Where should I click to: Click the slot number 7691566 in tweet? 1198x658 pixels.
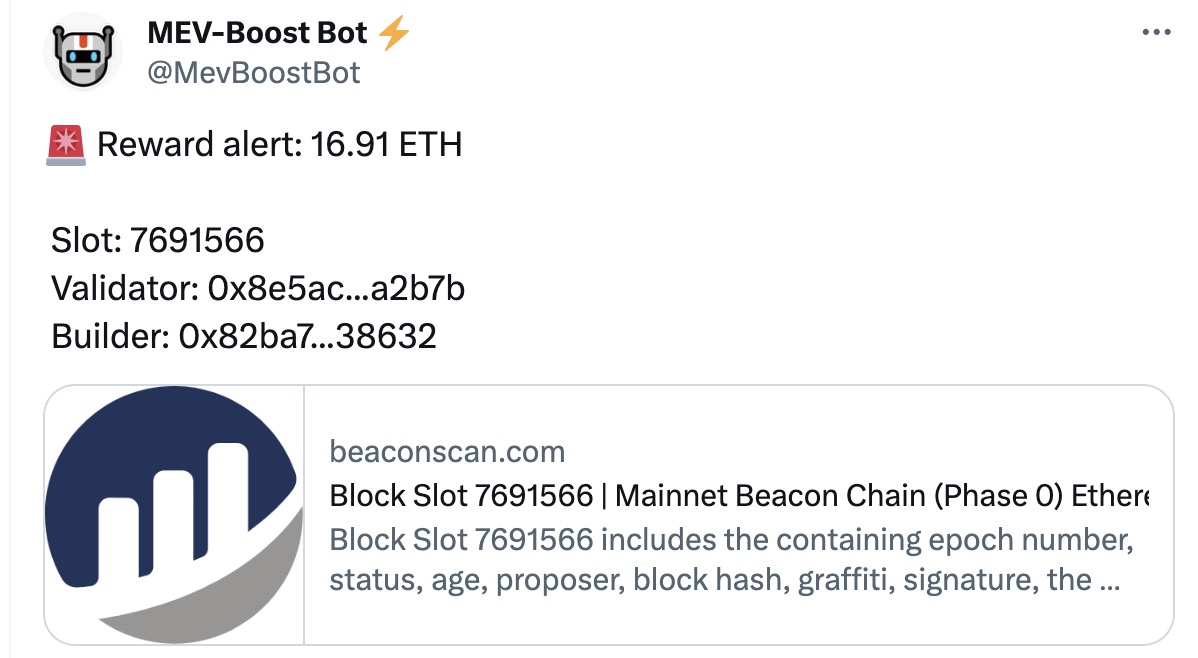[x=197, y=240]
